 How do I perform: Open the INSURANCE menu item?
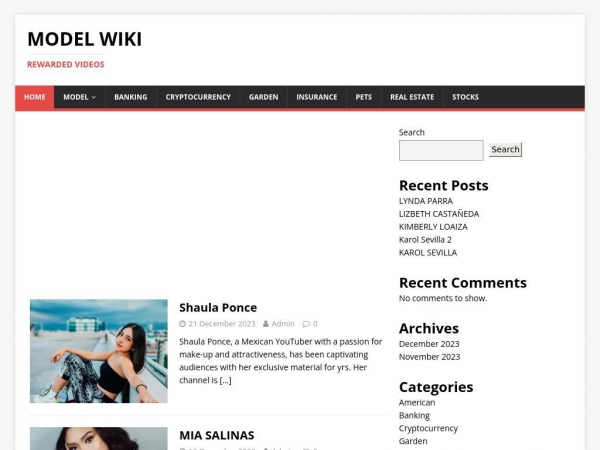coord(317,97)
